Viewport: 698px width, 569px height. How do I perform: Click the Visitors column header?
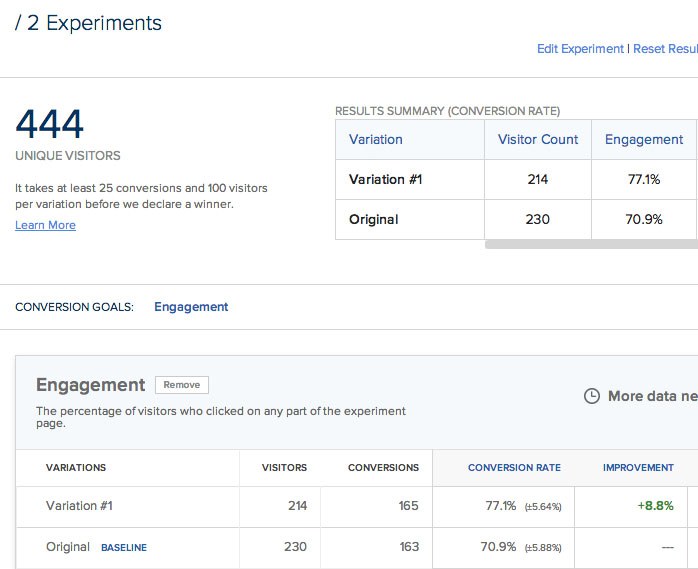[284, 467]
